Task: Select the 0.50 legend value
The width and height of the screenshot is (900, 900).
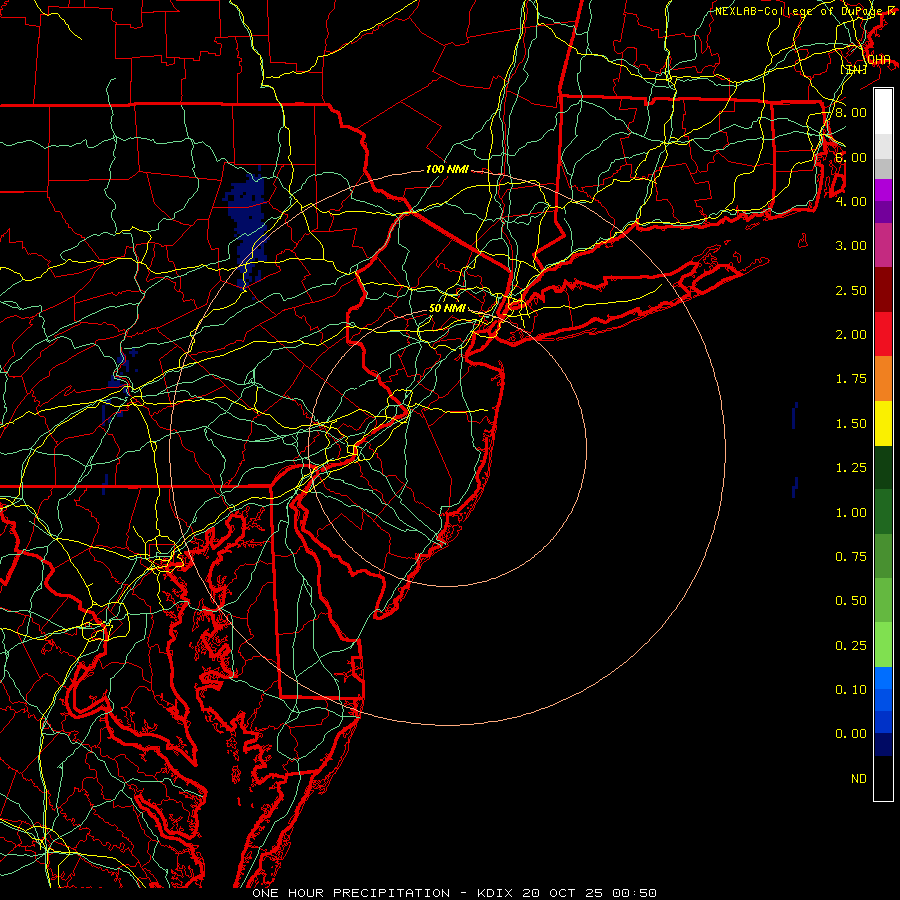Action: [x=851, y=601]
